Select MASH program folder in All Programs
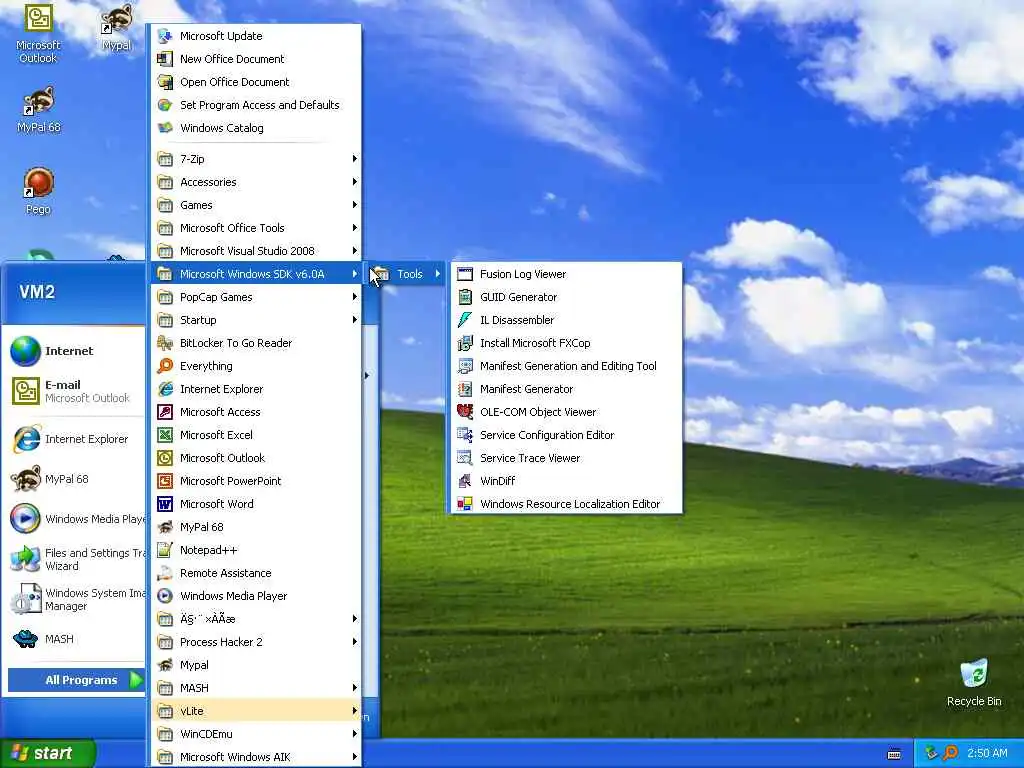This screenshot has width=1024, height=768. (x=256, y=688)
